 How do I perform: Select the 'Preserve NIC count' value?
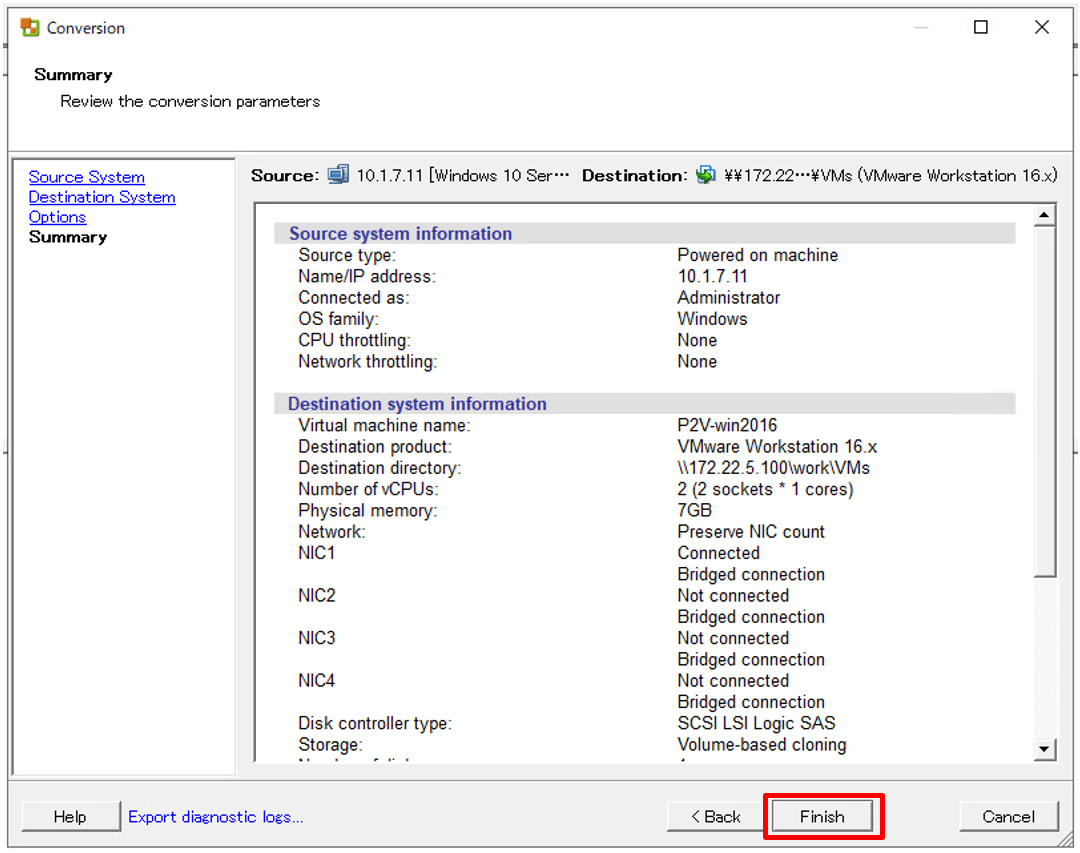pos(751,532)
